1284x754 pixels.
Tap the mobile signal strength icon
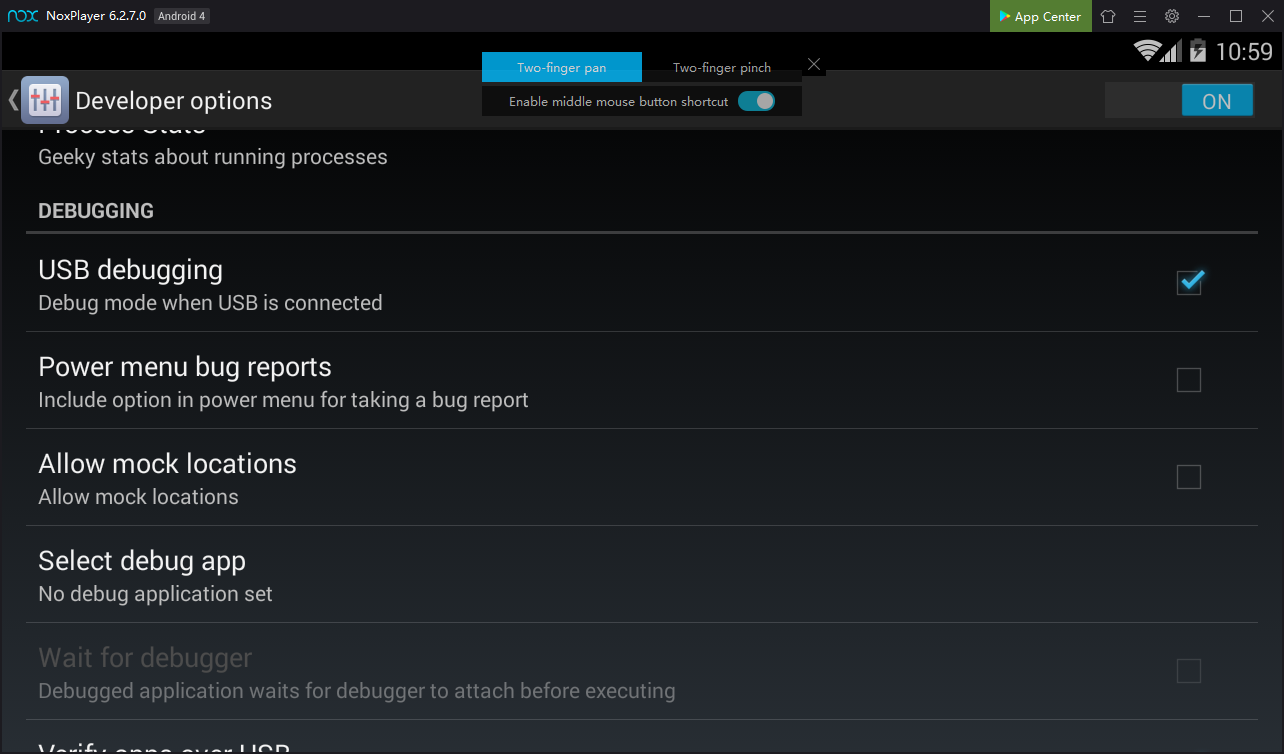1171,51
